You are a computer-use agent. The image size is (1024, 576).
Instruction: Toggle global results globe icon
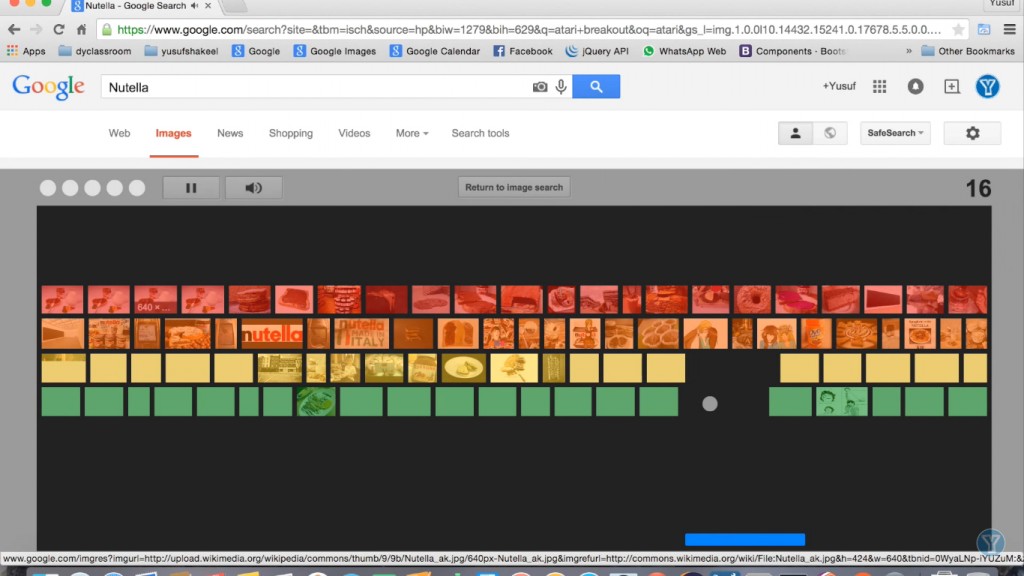click(830, 133)
